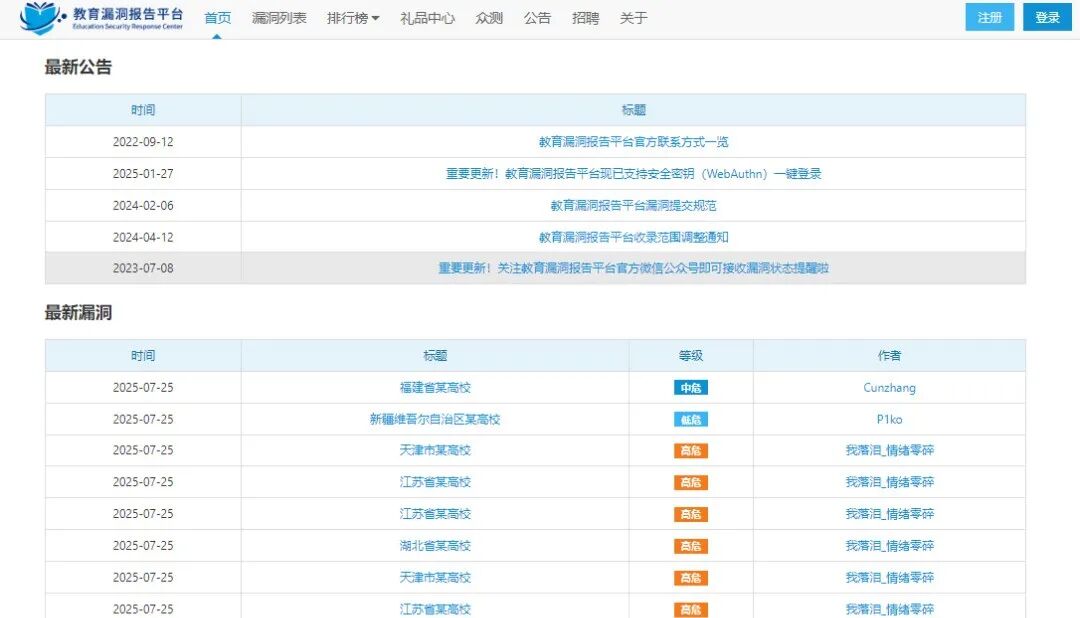Image resolution: width=1080 pixels, height=618 pixels.
Task: Select the 首页 navigation item
Action: coord(217,17)
